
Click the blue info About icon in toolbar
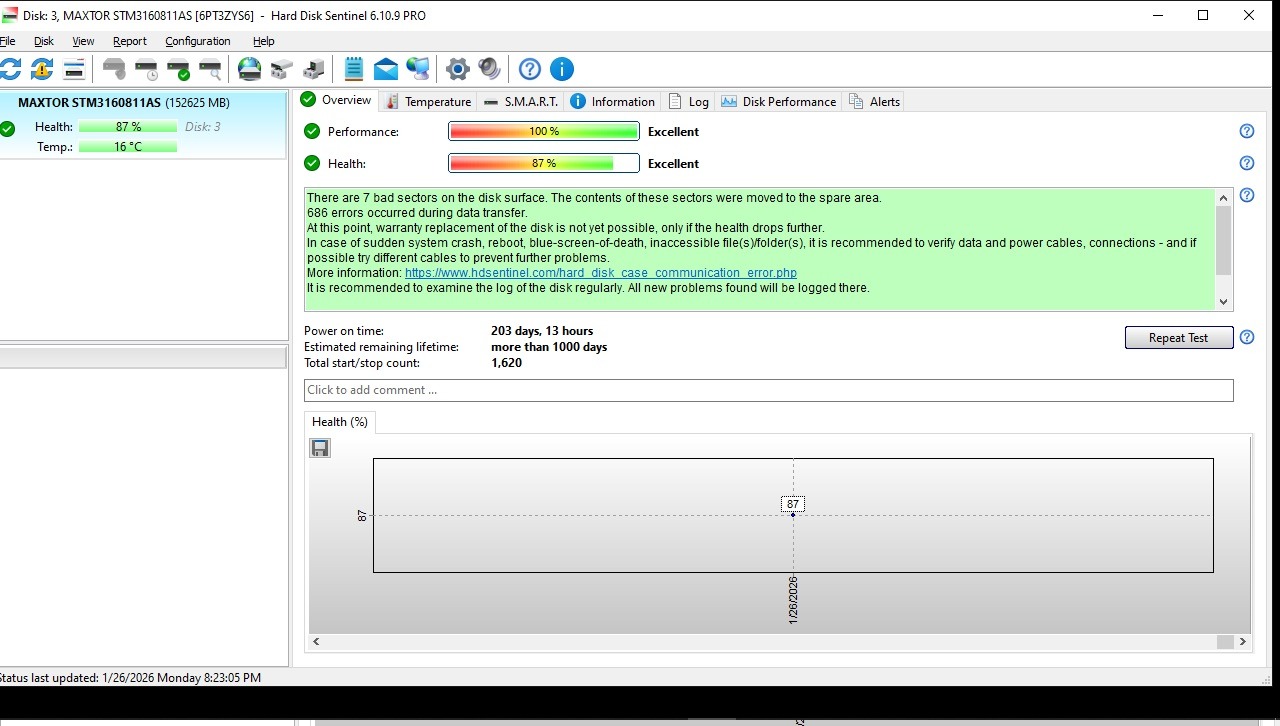(x=562, y=69)
